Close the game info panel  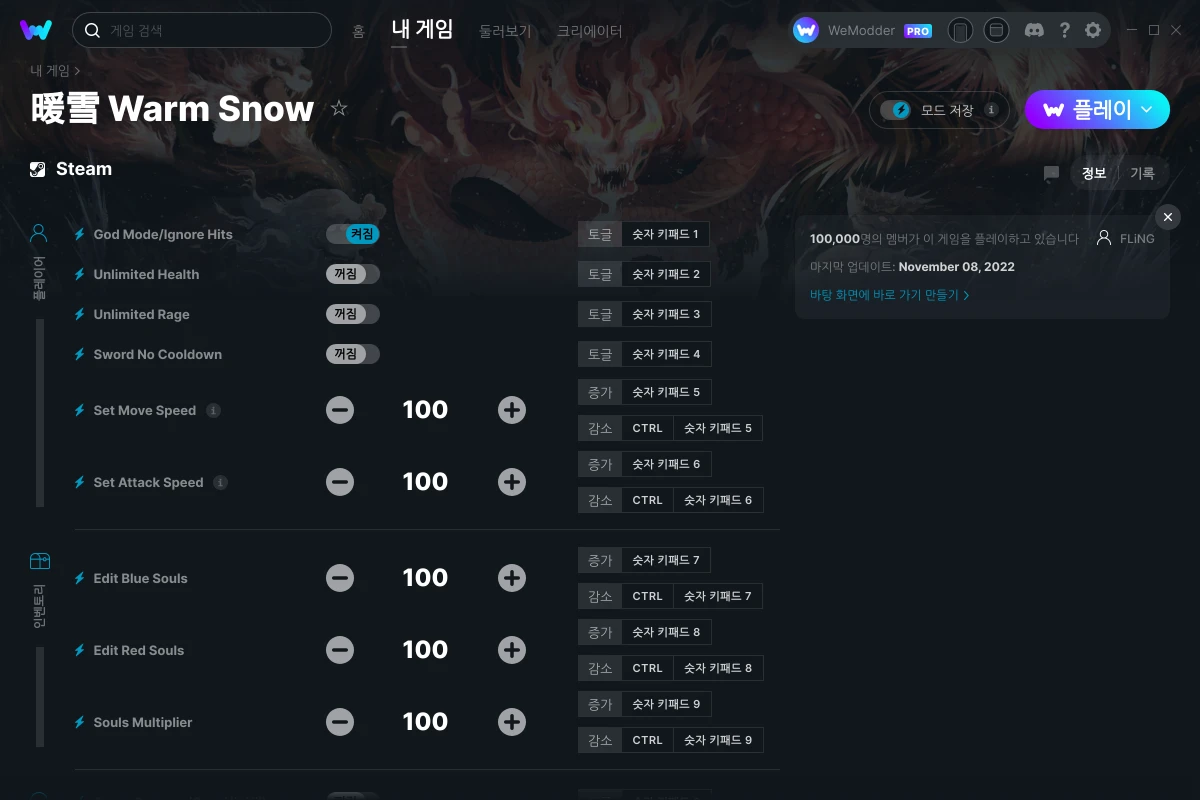click(x=1168, y=217)
